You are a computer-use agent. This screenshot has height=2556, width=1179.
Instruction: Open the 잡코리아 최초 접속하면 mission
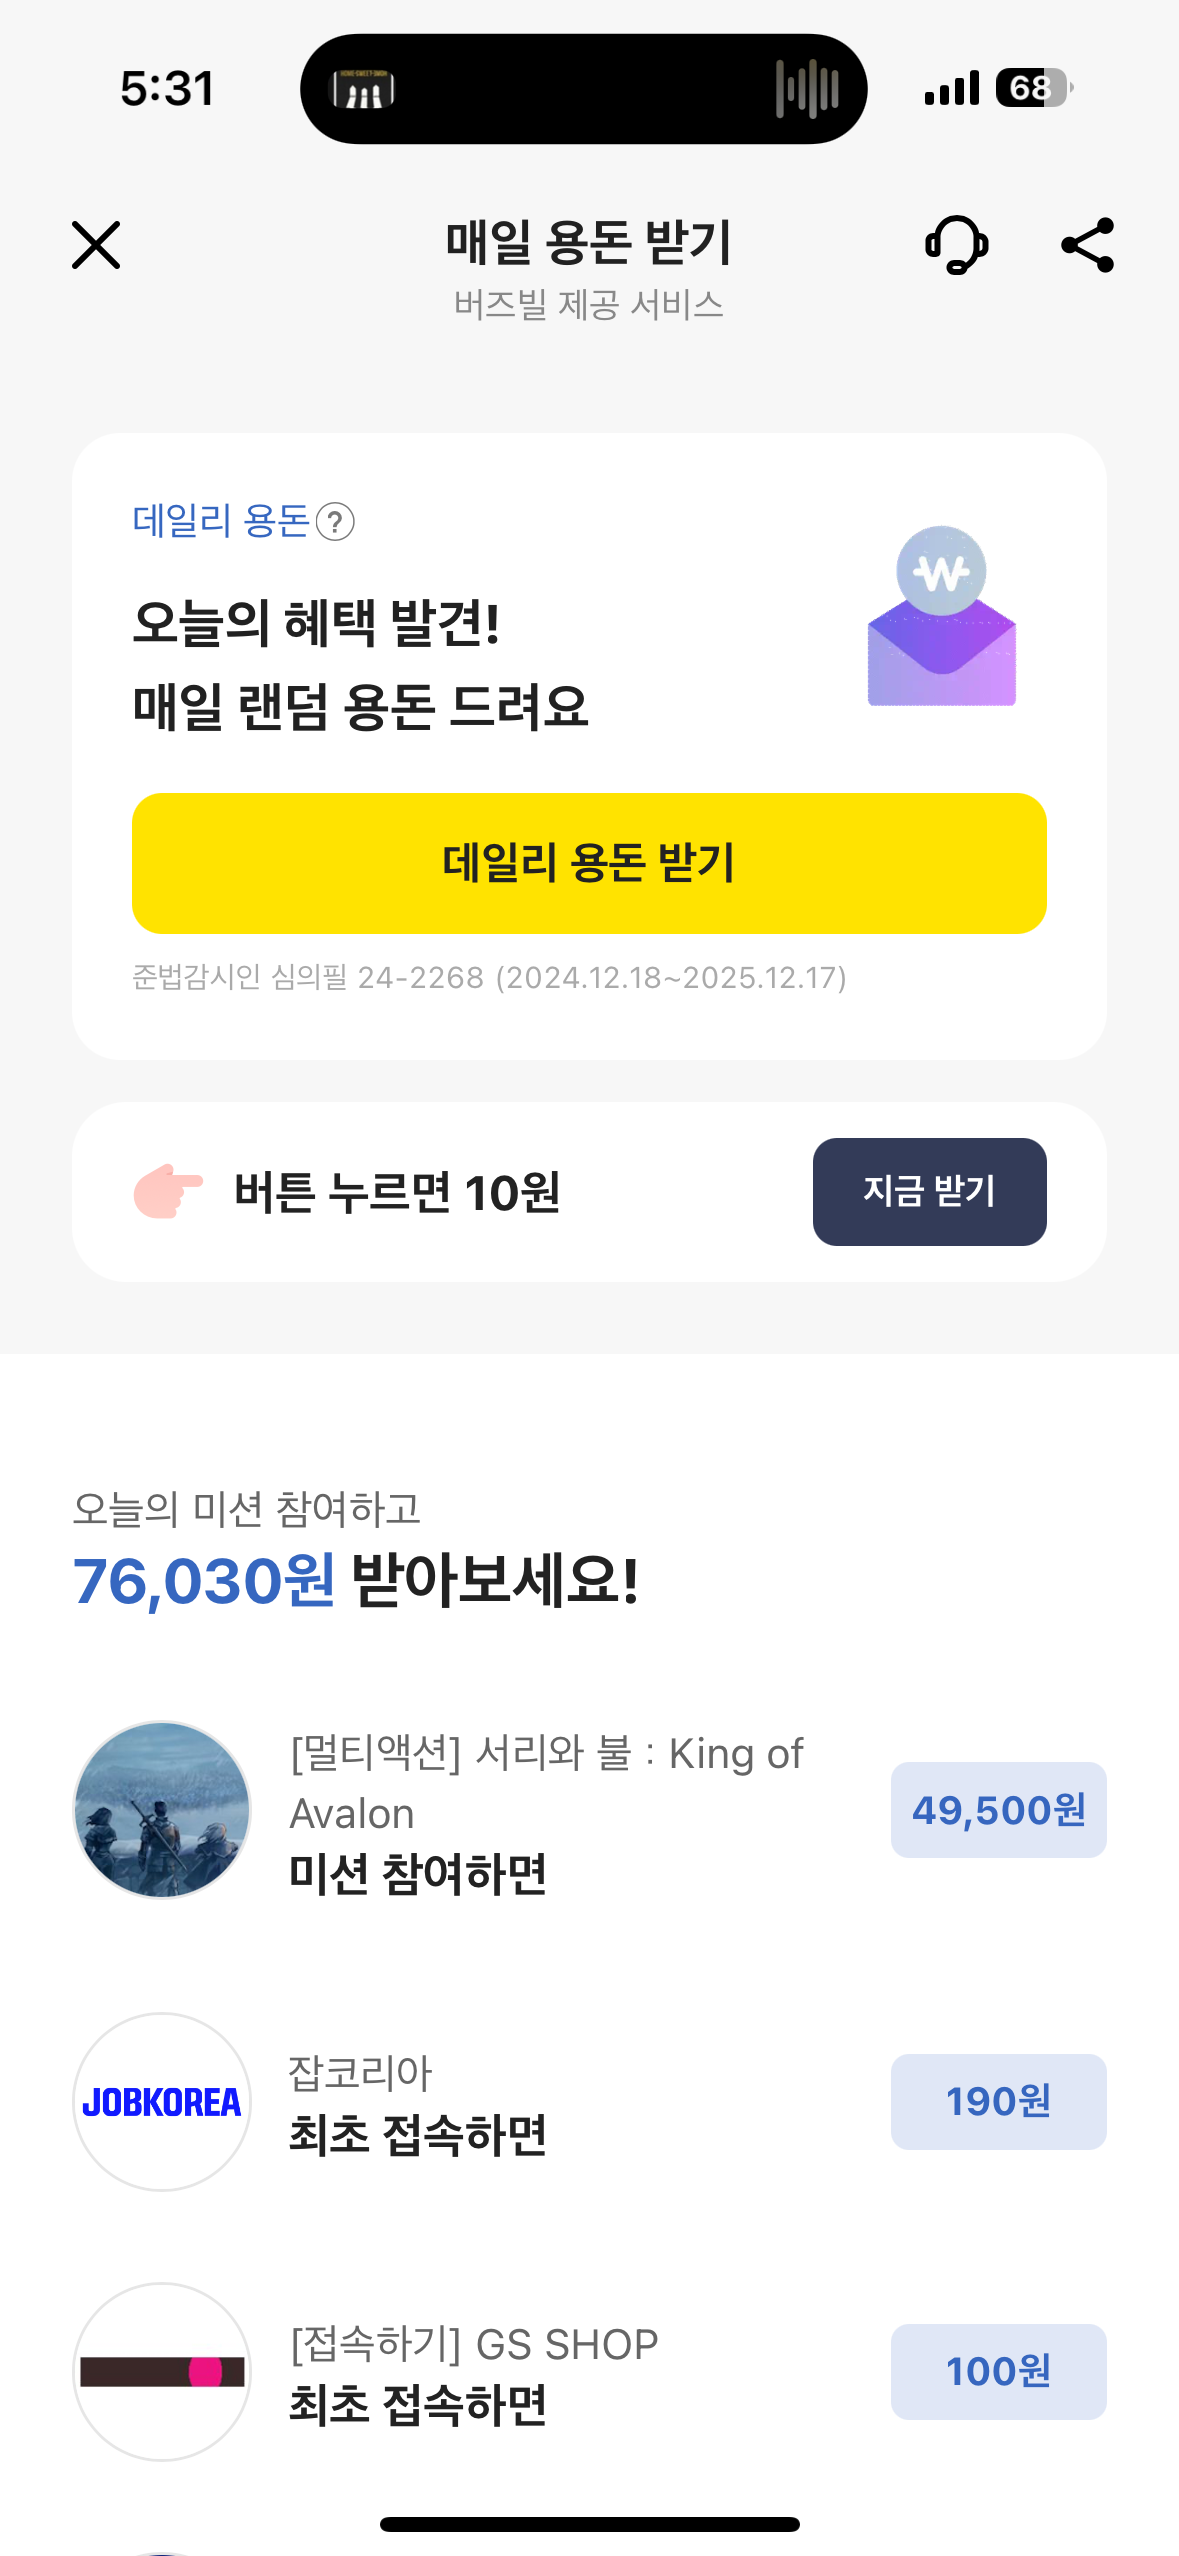[418, 2104]
